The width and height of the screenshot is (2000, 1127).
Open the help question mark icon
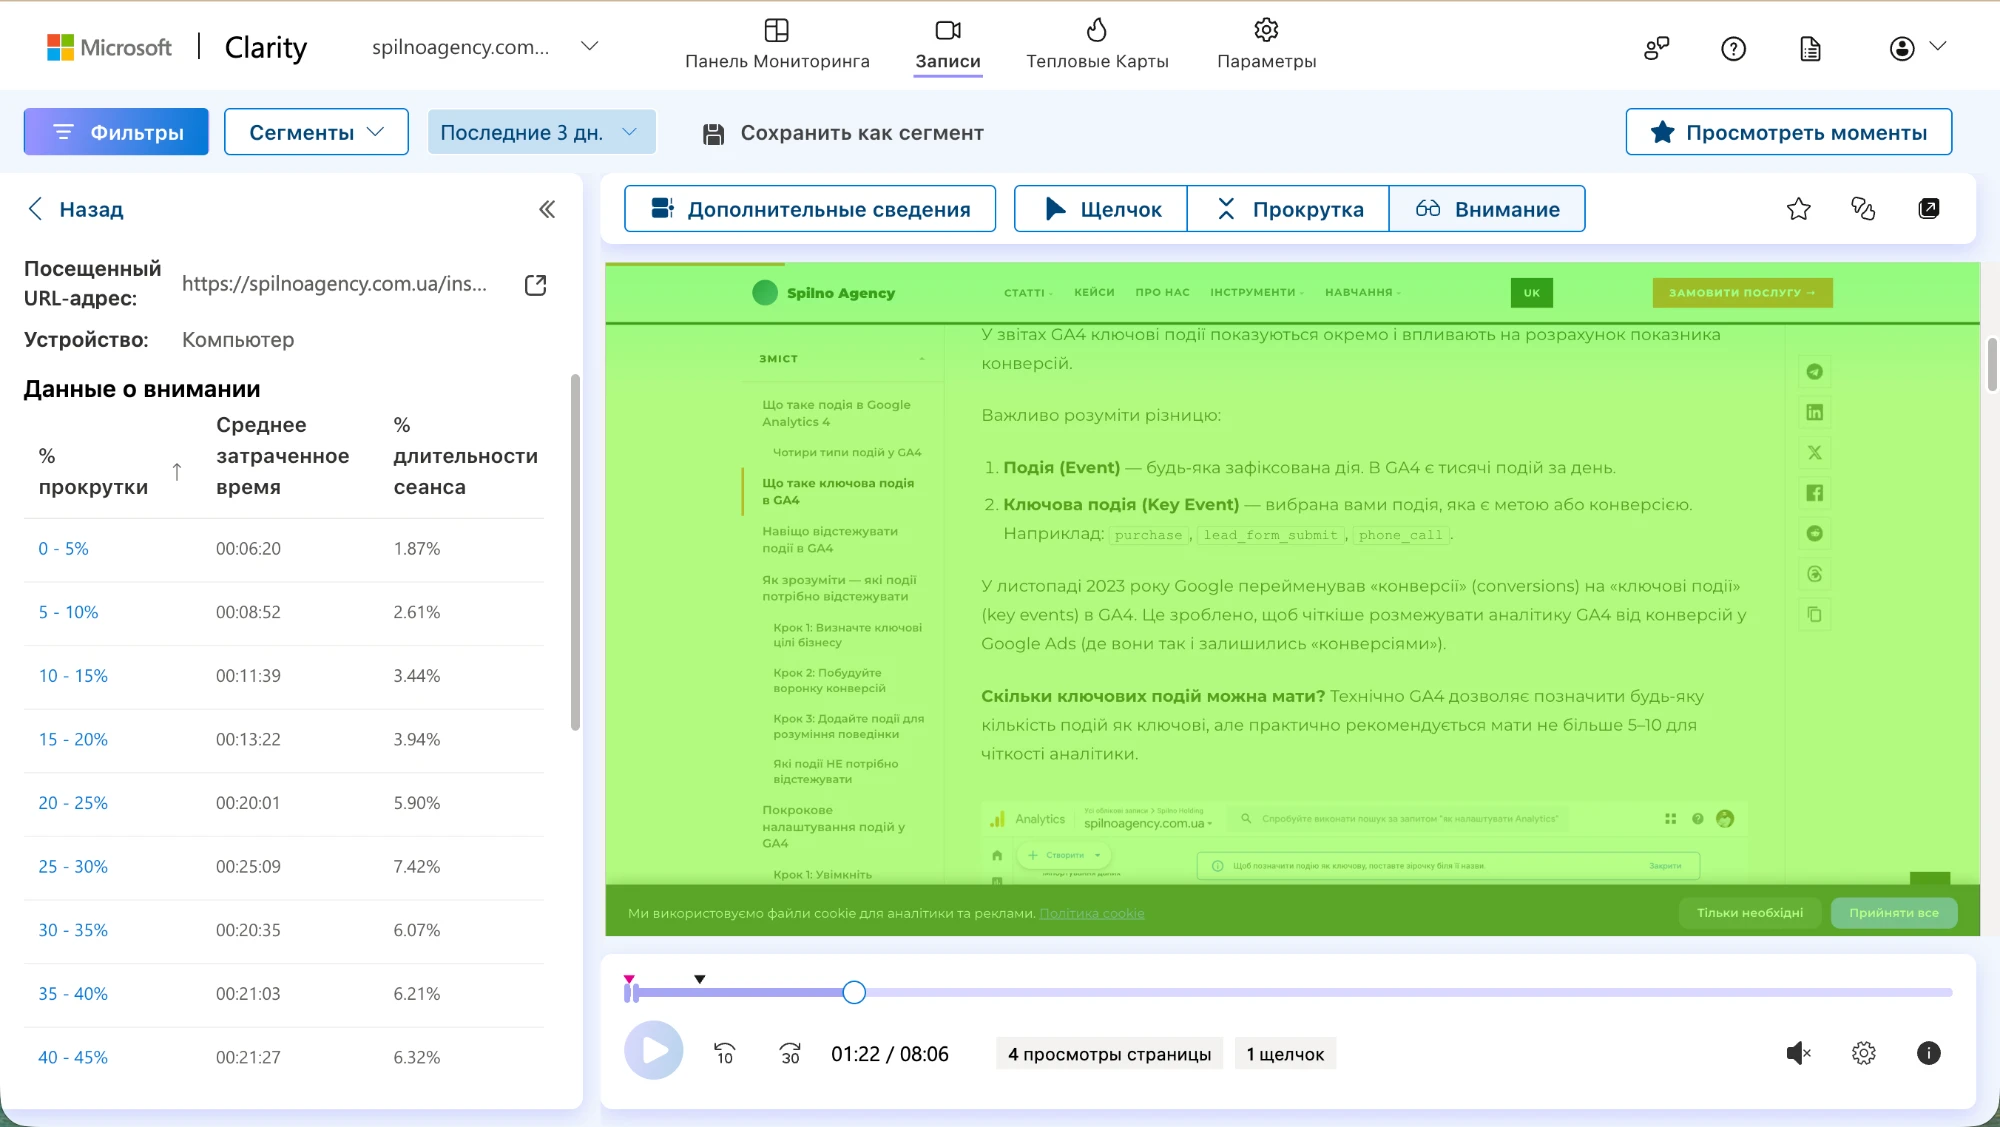(1733, 48)
